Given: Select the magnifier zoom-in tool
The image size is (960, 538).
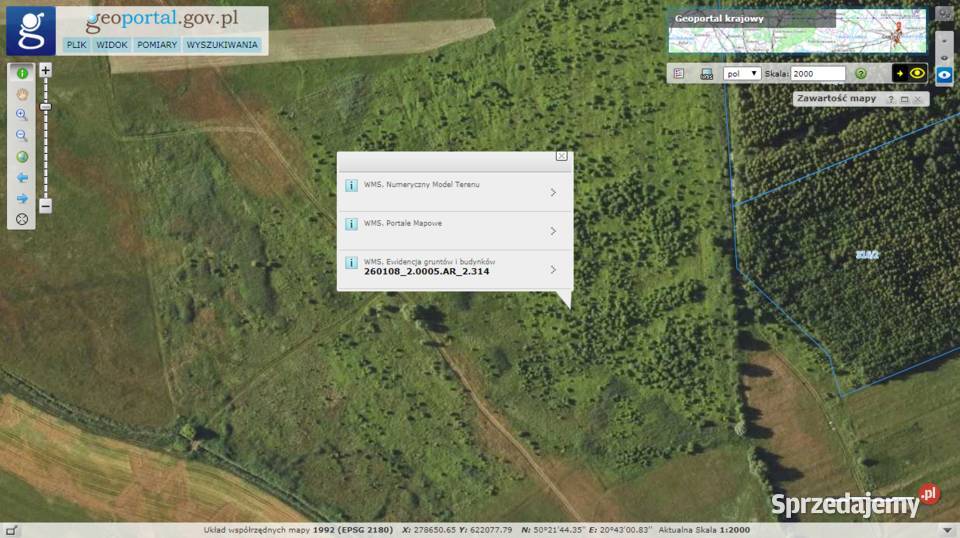Looking at the screenshot, I should (x=21, y=115).
